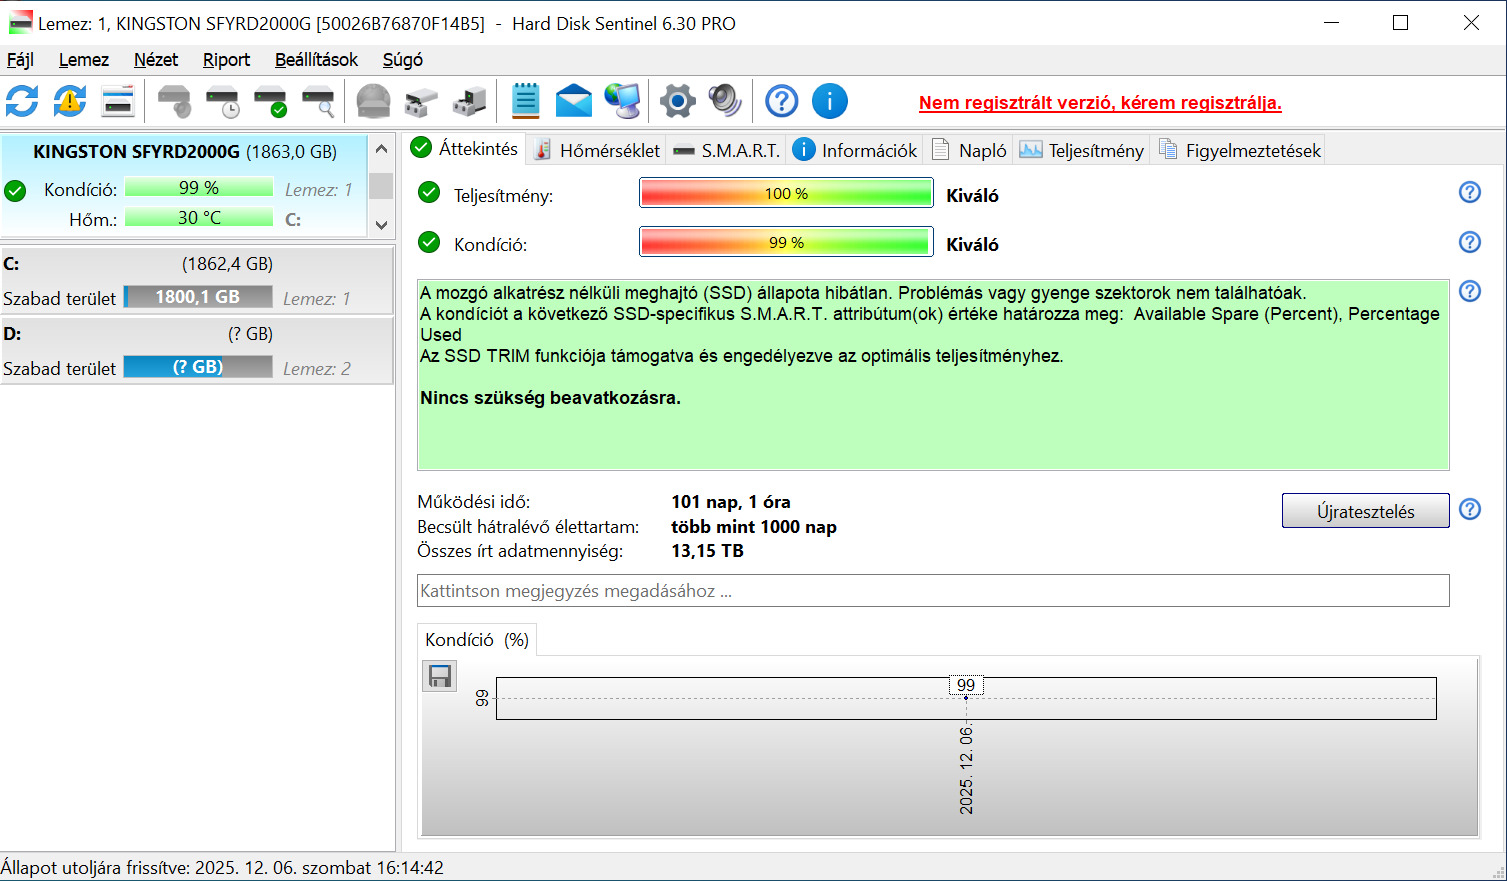Open the Beállítások menu
The width and height of the screenshot is (1507, 881).
316,60
